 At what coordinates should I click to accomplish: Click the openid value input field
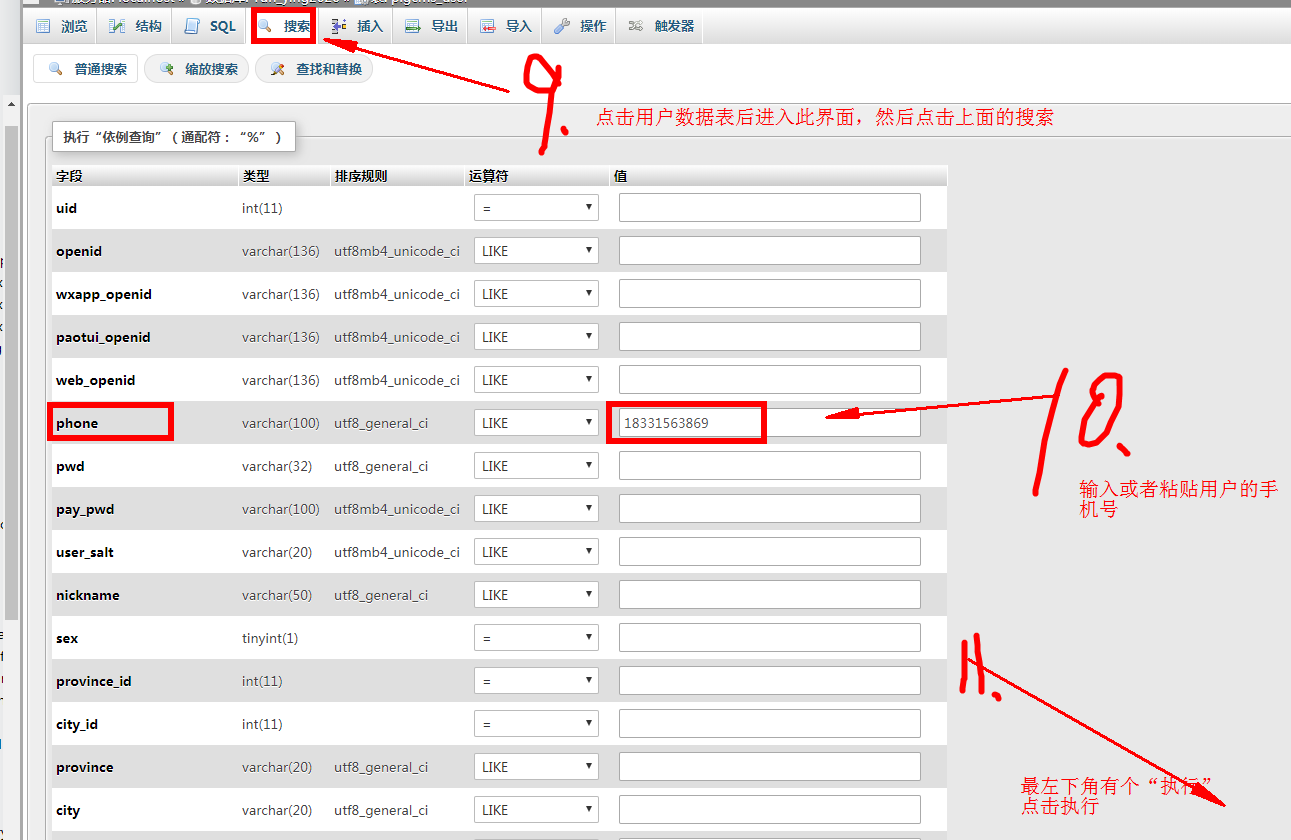770,251
